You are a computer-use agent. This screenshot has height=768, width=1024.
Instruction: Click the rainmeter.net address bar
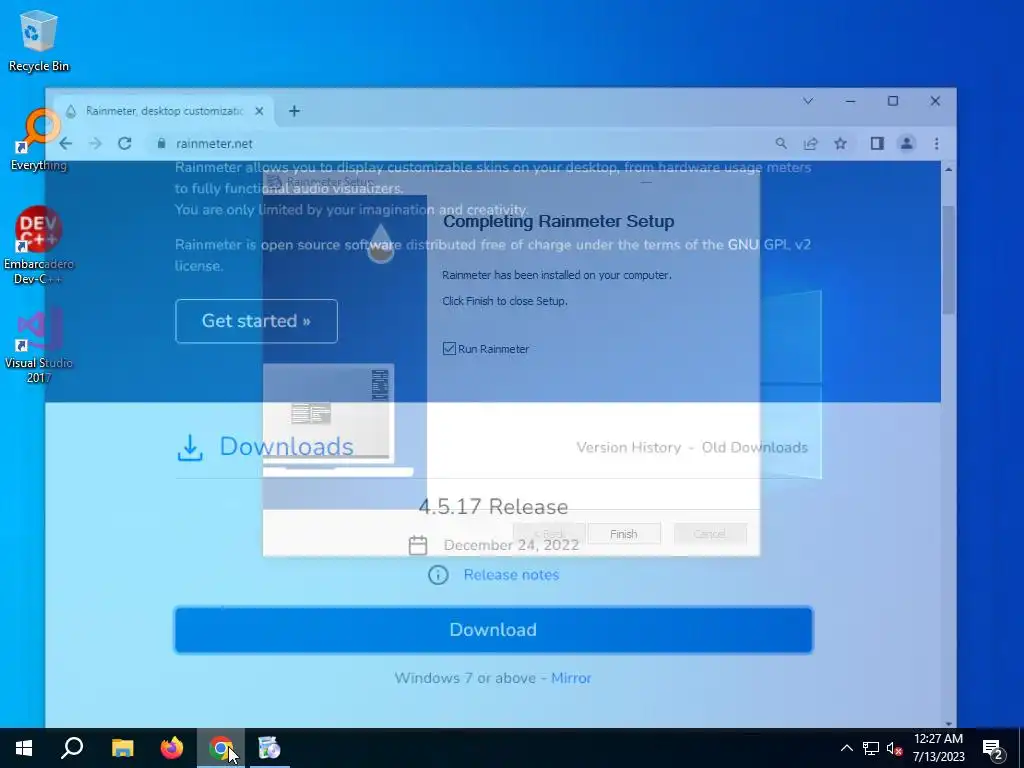[457, 144]
